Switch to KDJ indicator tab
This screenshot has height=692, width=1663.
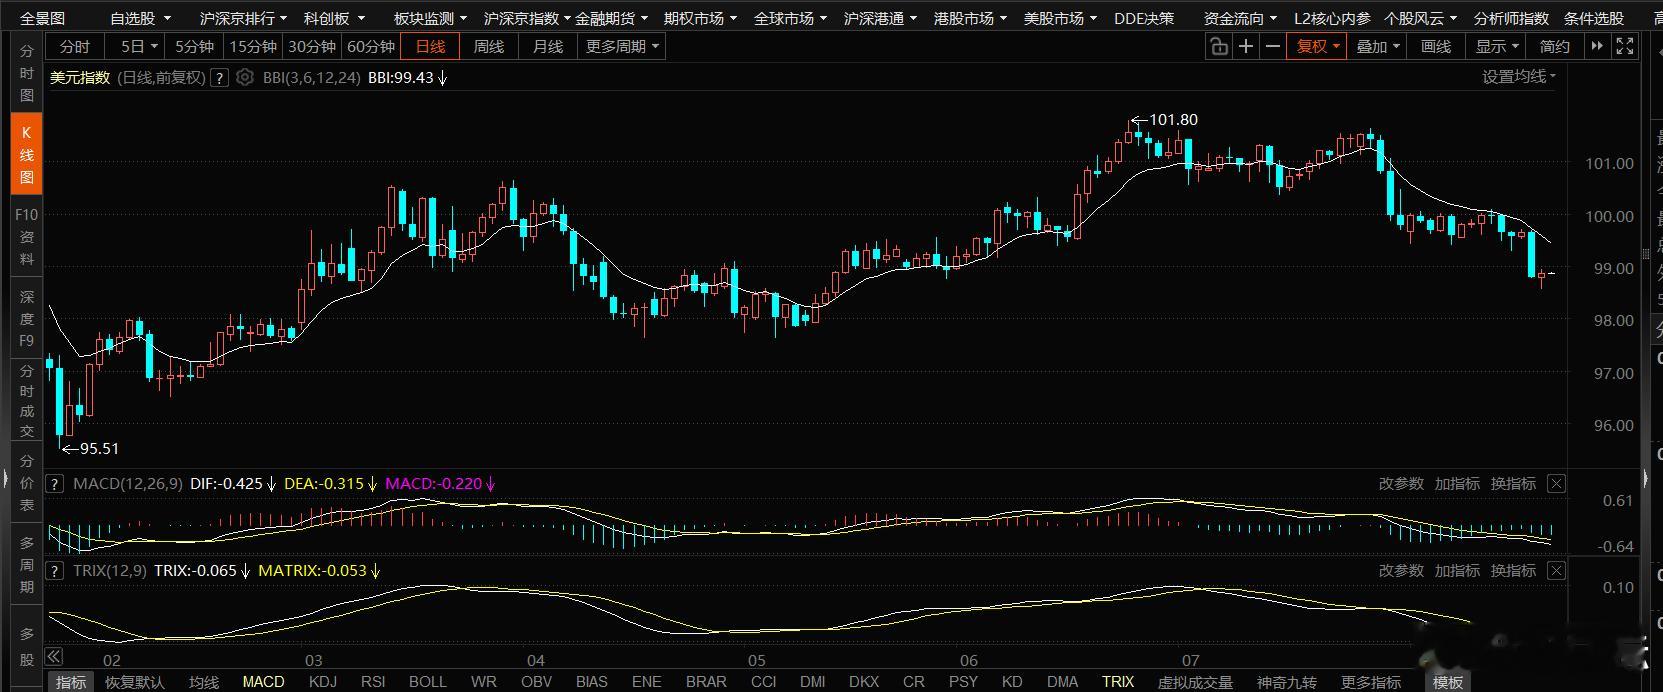323,682
